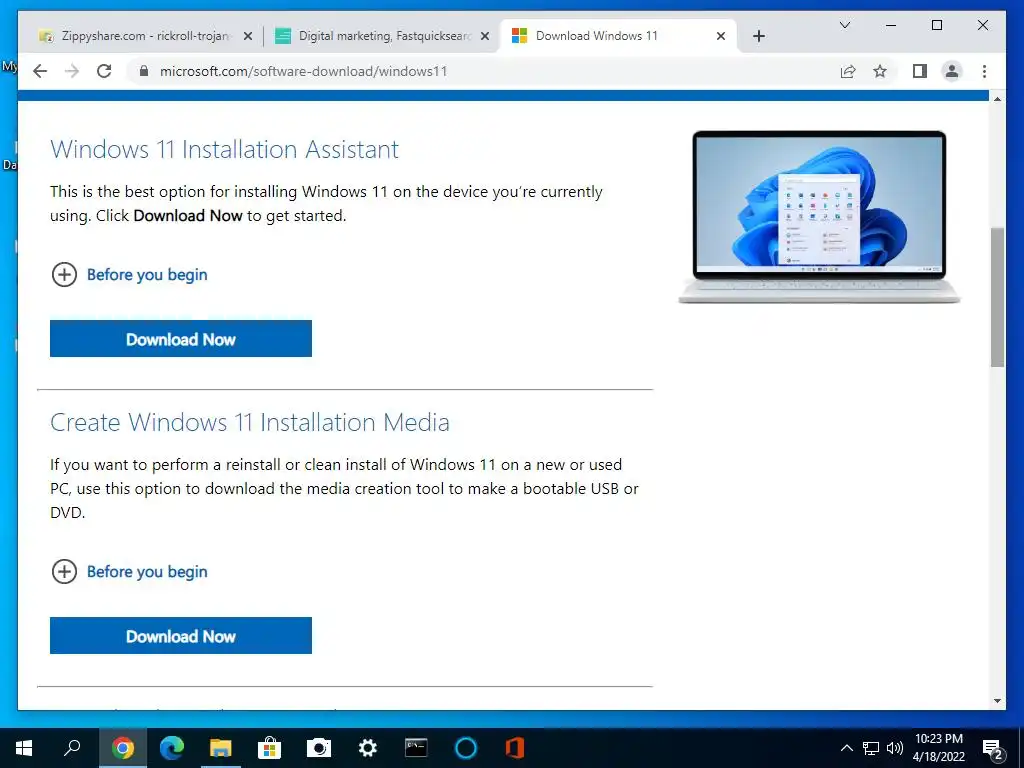Screen dimensions: 1024x768
Task: Minimize the Chrome window
Action: (891, 25)
